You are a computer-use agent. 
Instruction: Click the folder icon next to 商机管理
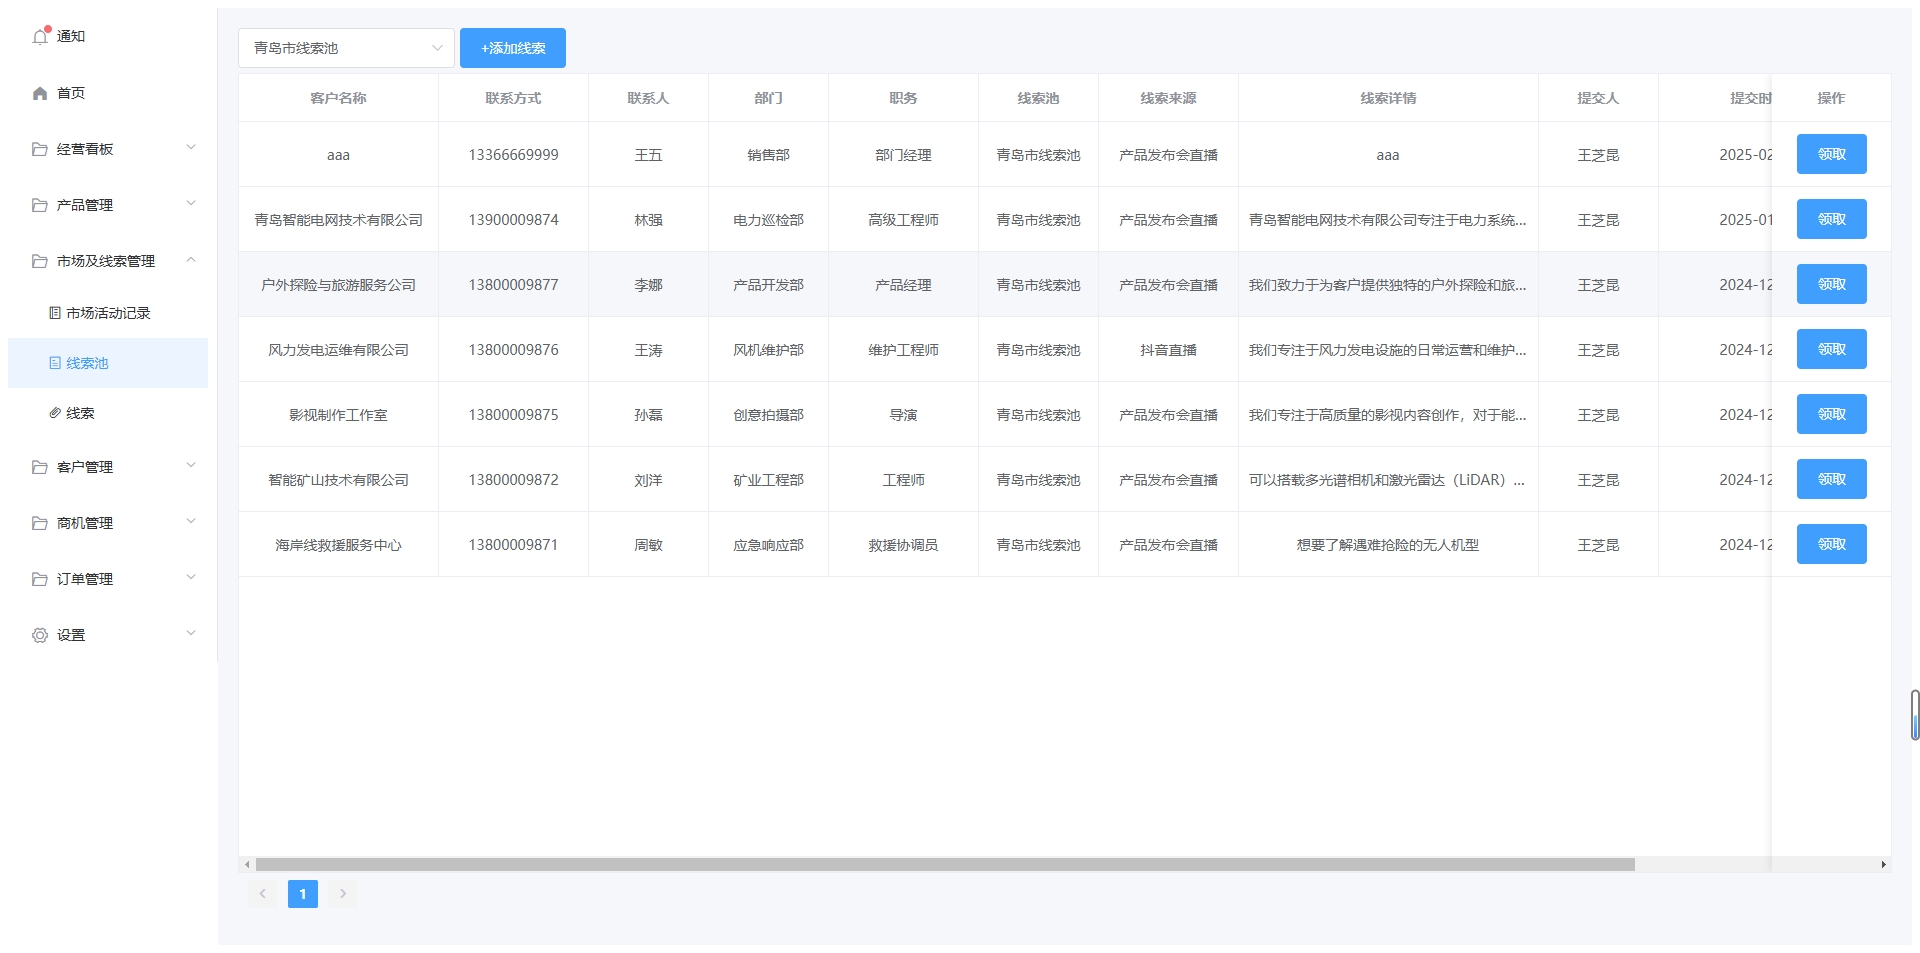40,523
